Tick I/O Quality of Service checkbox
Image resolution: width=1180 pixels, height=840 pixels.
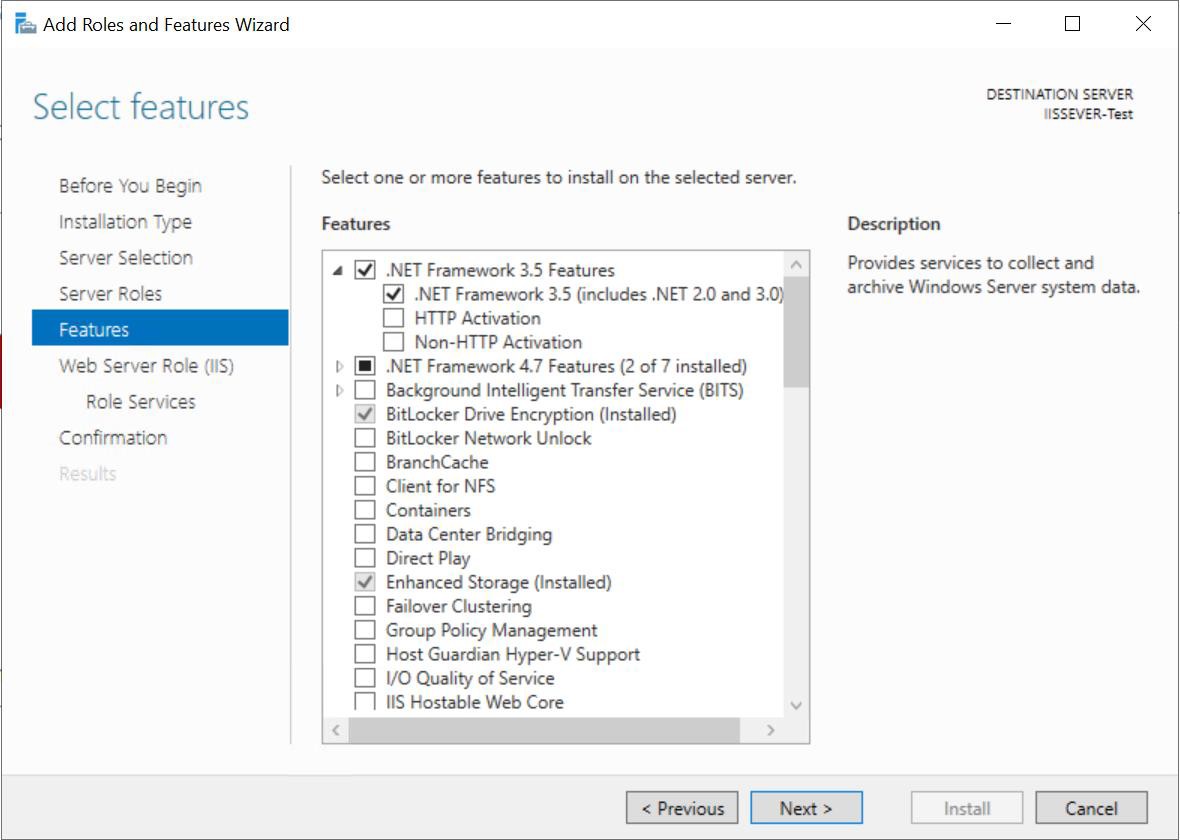point(365,678)
